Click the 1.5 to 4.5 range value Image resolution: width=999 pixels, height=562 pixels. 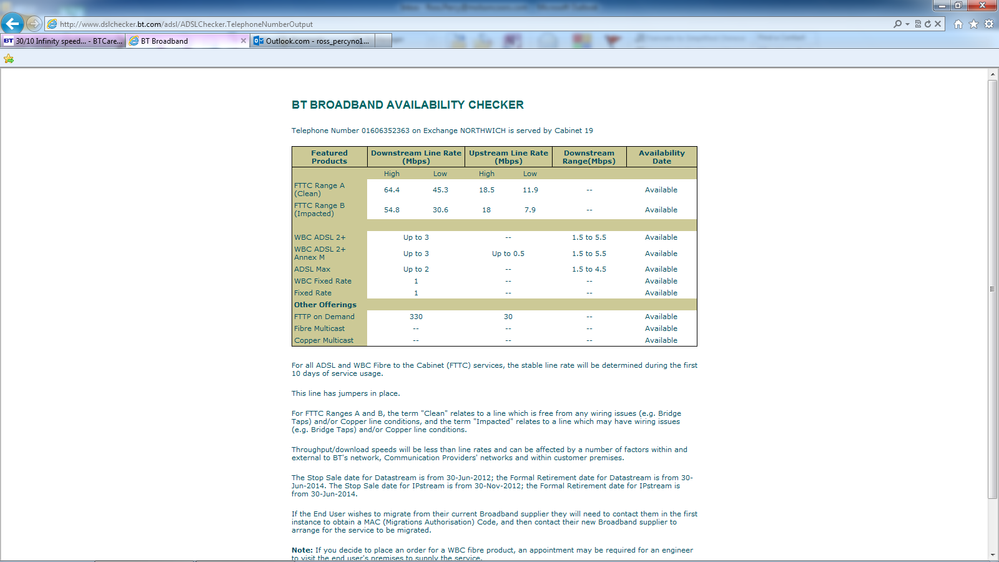(589, 270)
